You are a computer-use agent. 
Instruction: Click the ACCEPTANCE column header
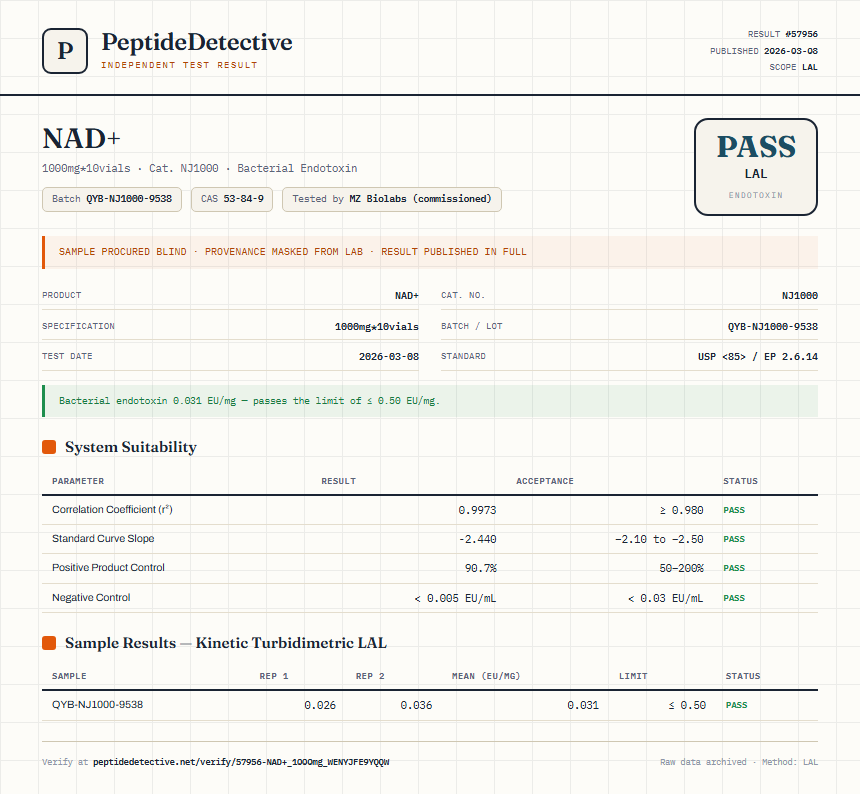(x=545, y=481)
